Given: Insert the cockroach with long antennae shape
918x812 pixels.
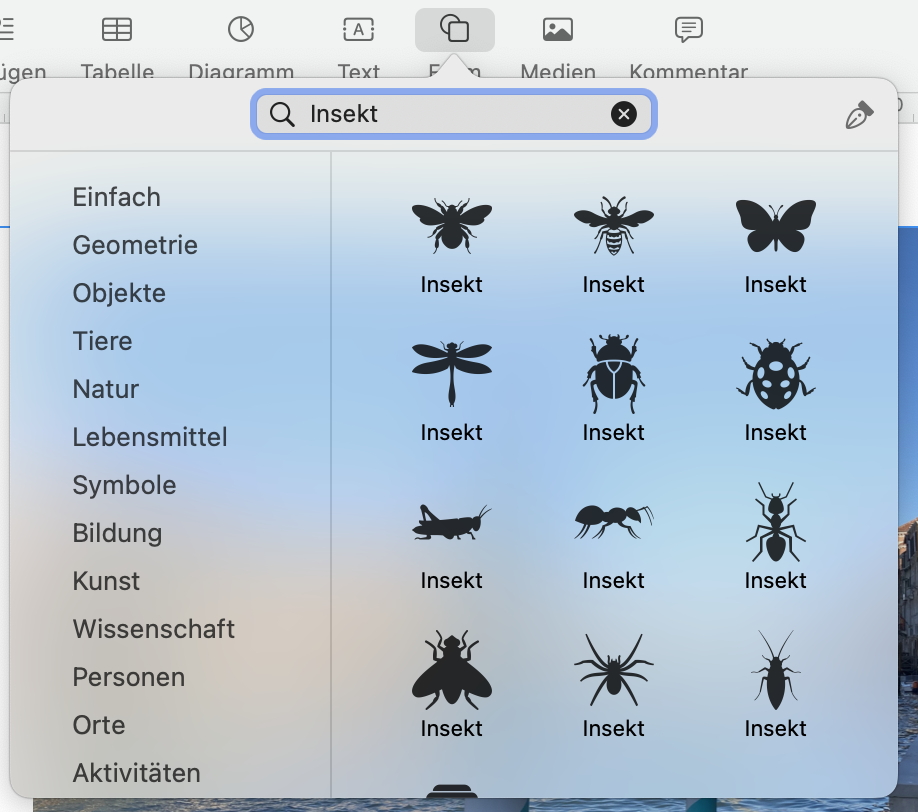Looking at the screenshot, I should (776, 670).
